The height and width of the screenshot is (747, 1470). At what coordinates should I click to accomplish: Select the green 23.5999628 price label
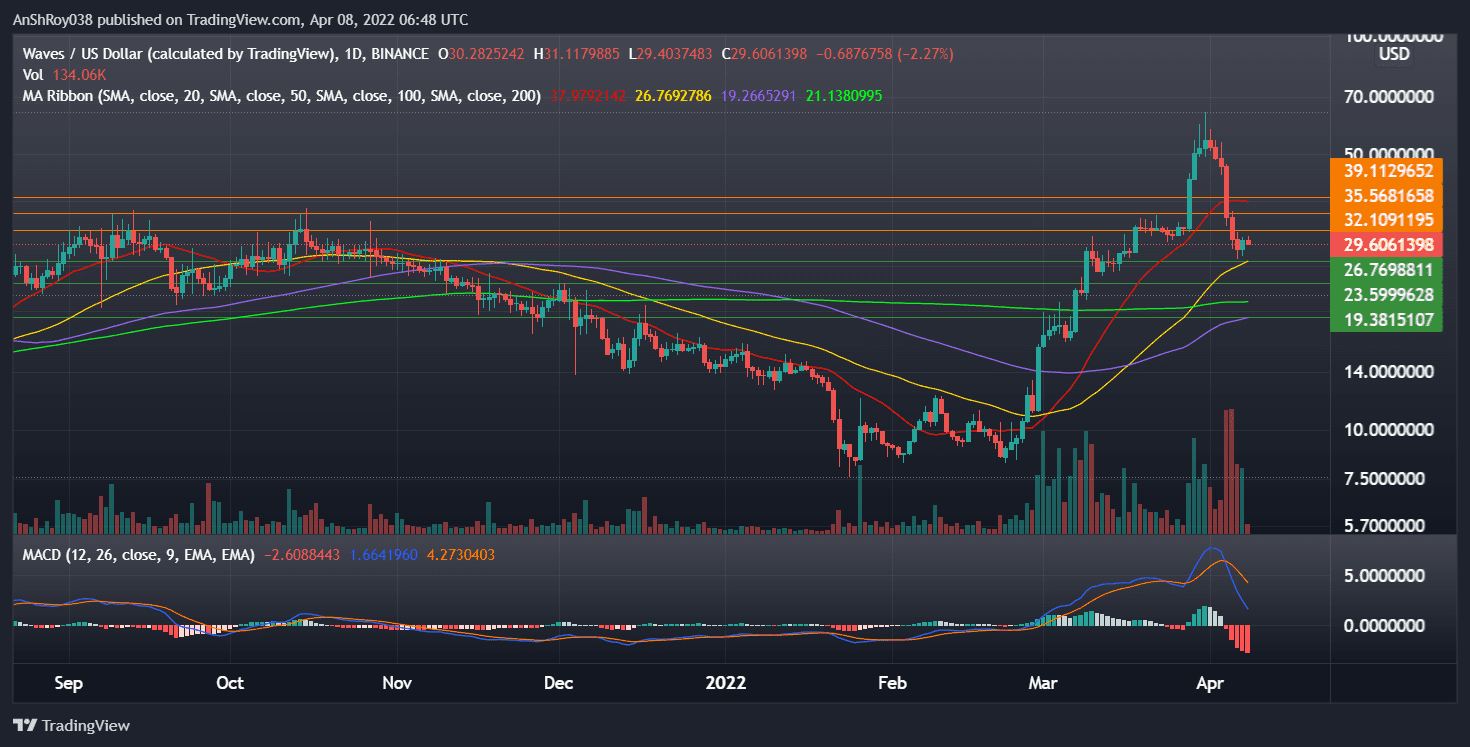(x=1384, y=295)
